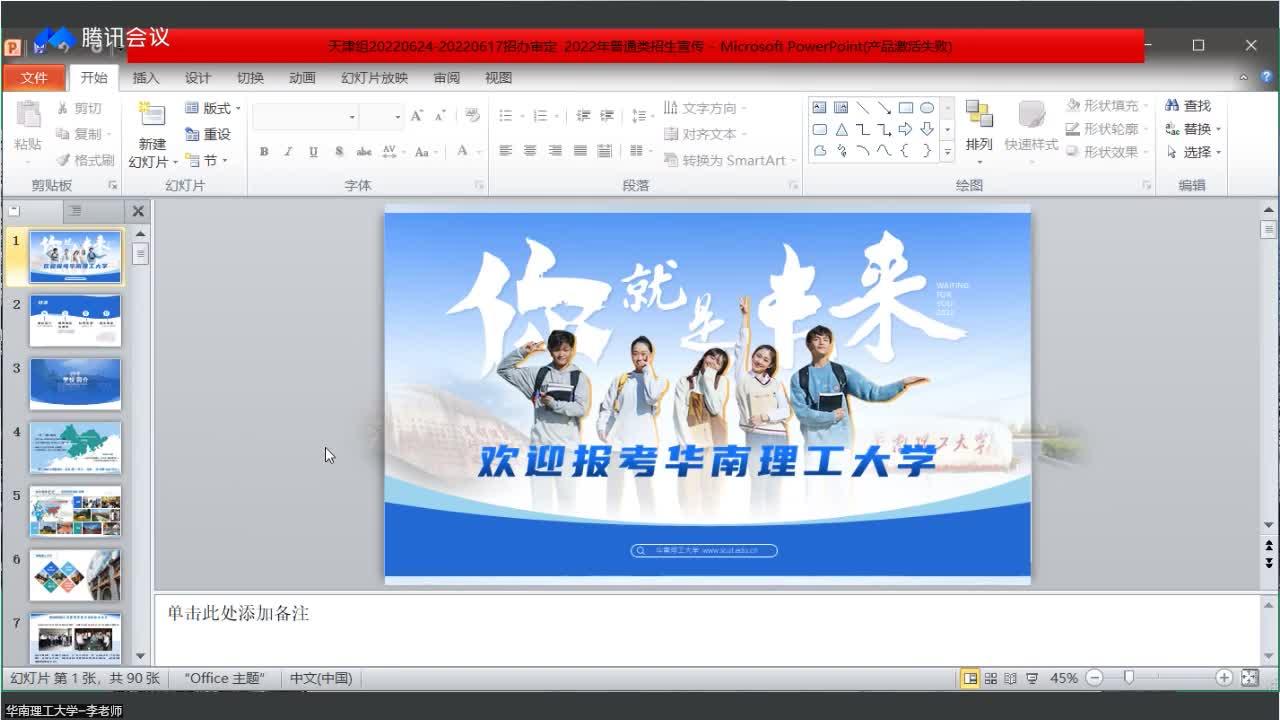
Task: Toggle text shadow
Action: 339,152
